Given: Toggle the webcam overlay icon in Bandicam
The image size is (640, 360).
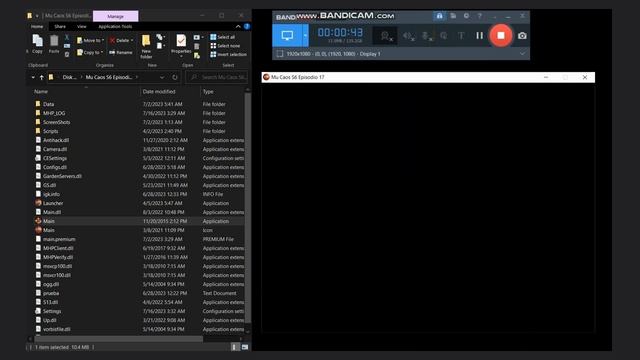Looking at the screenshot, I should coord(386,36).
